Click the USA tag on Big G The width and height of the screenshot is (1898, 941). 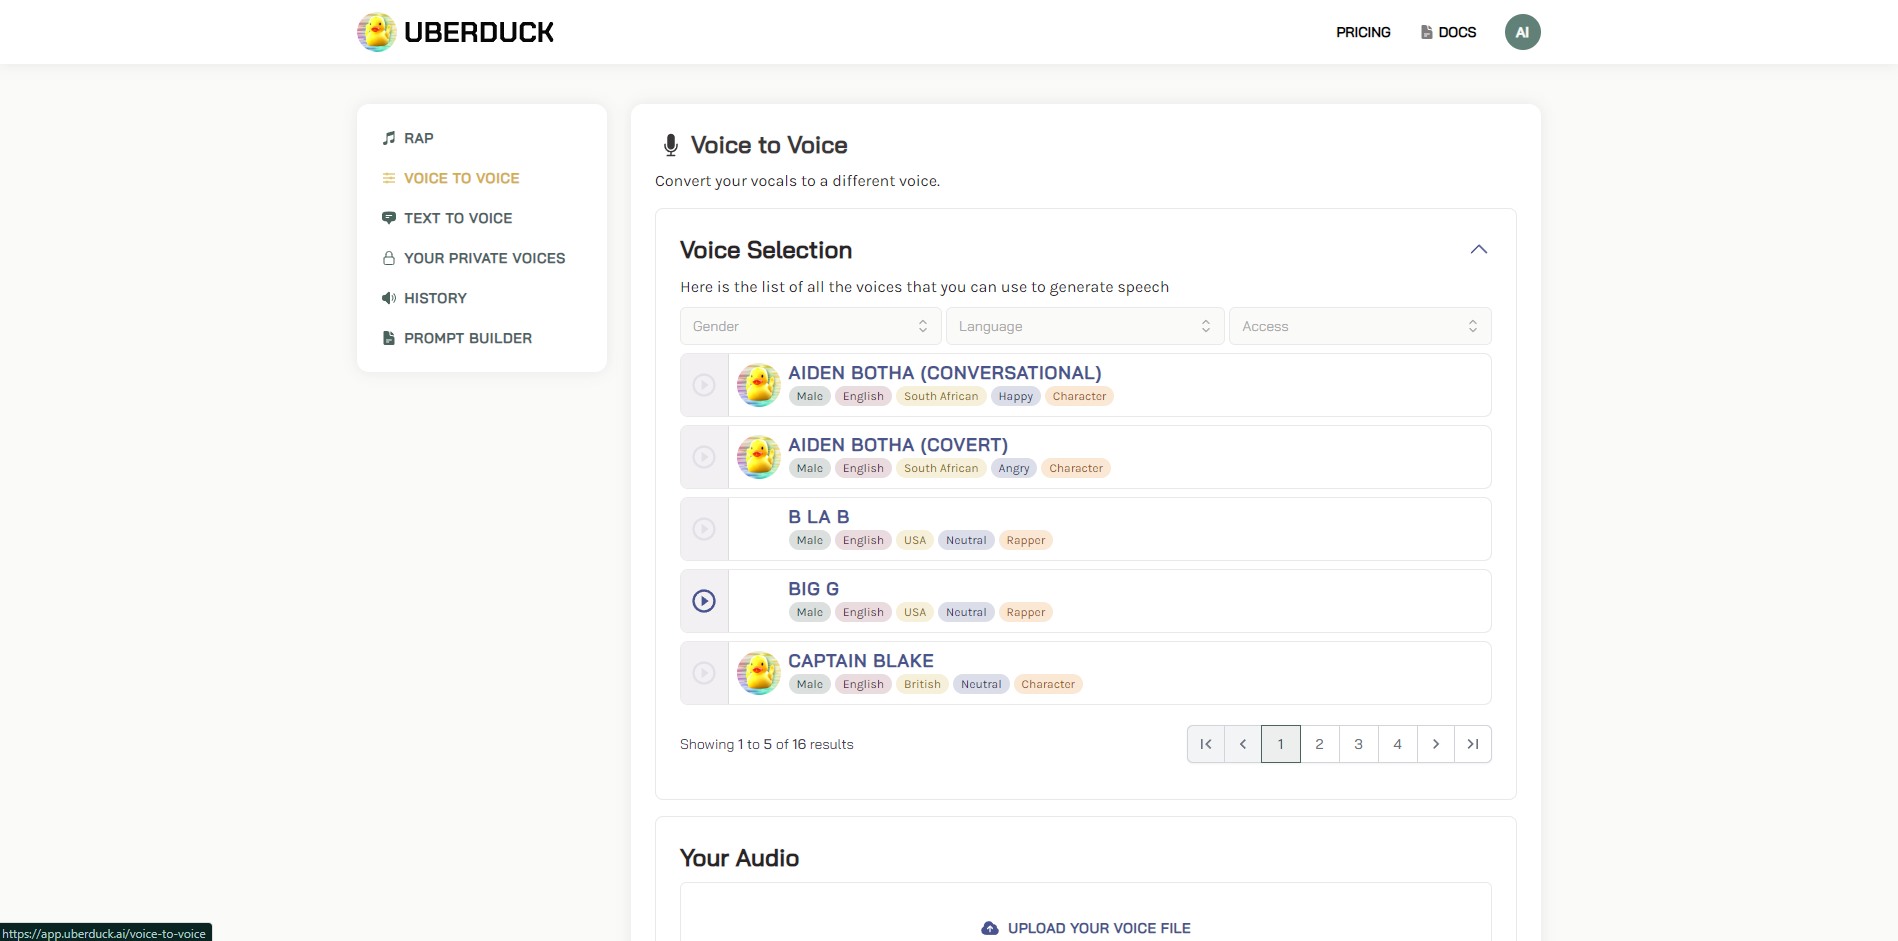[x=915, y=612]
